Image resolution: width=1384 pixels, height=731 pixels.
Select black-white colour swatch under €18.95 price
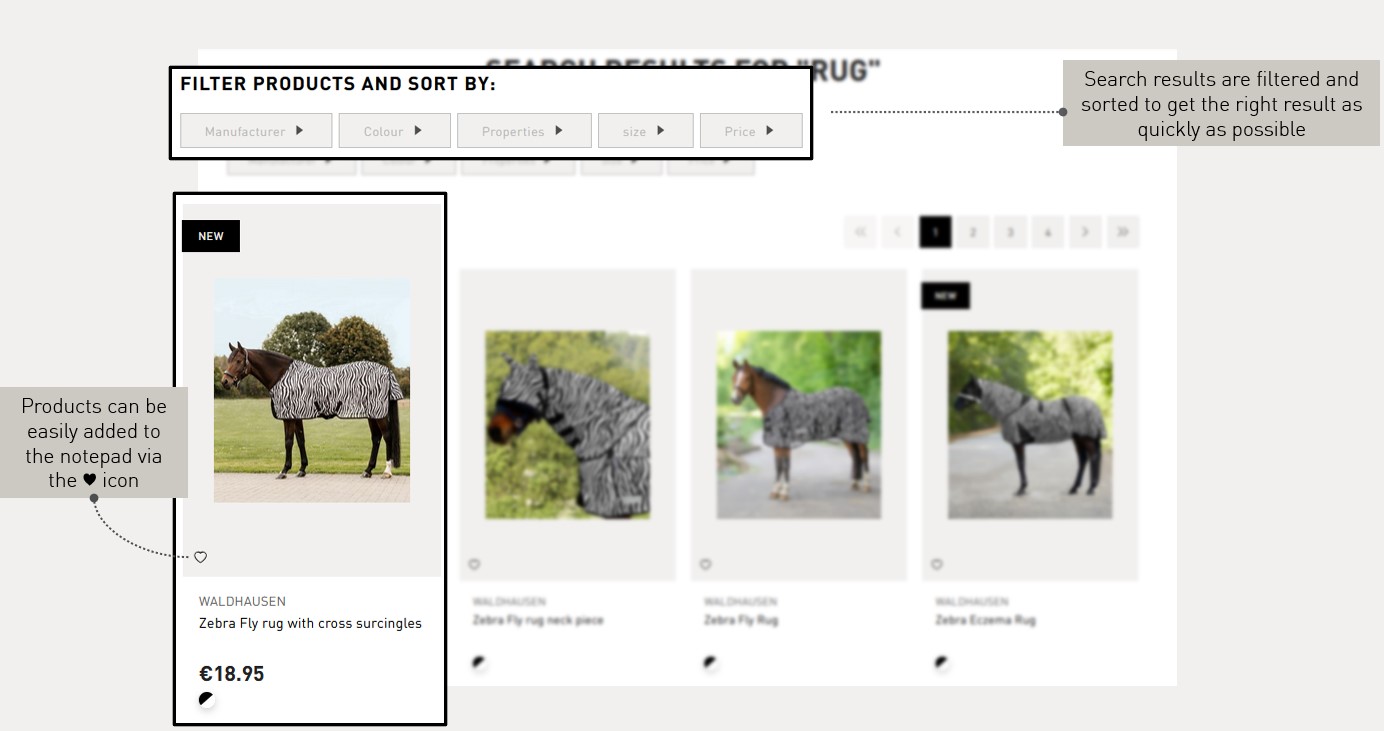tap(206, 699)
